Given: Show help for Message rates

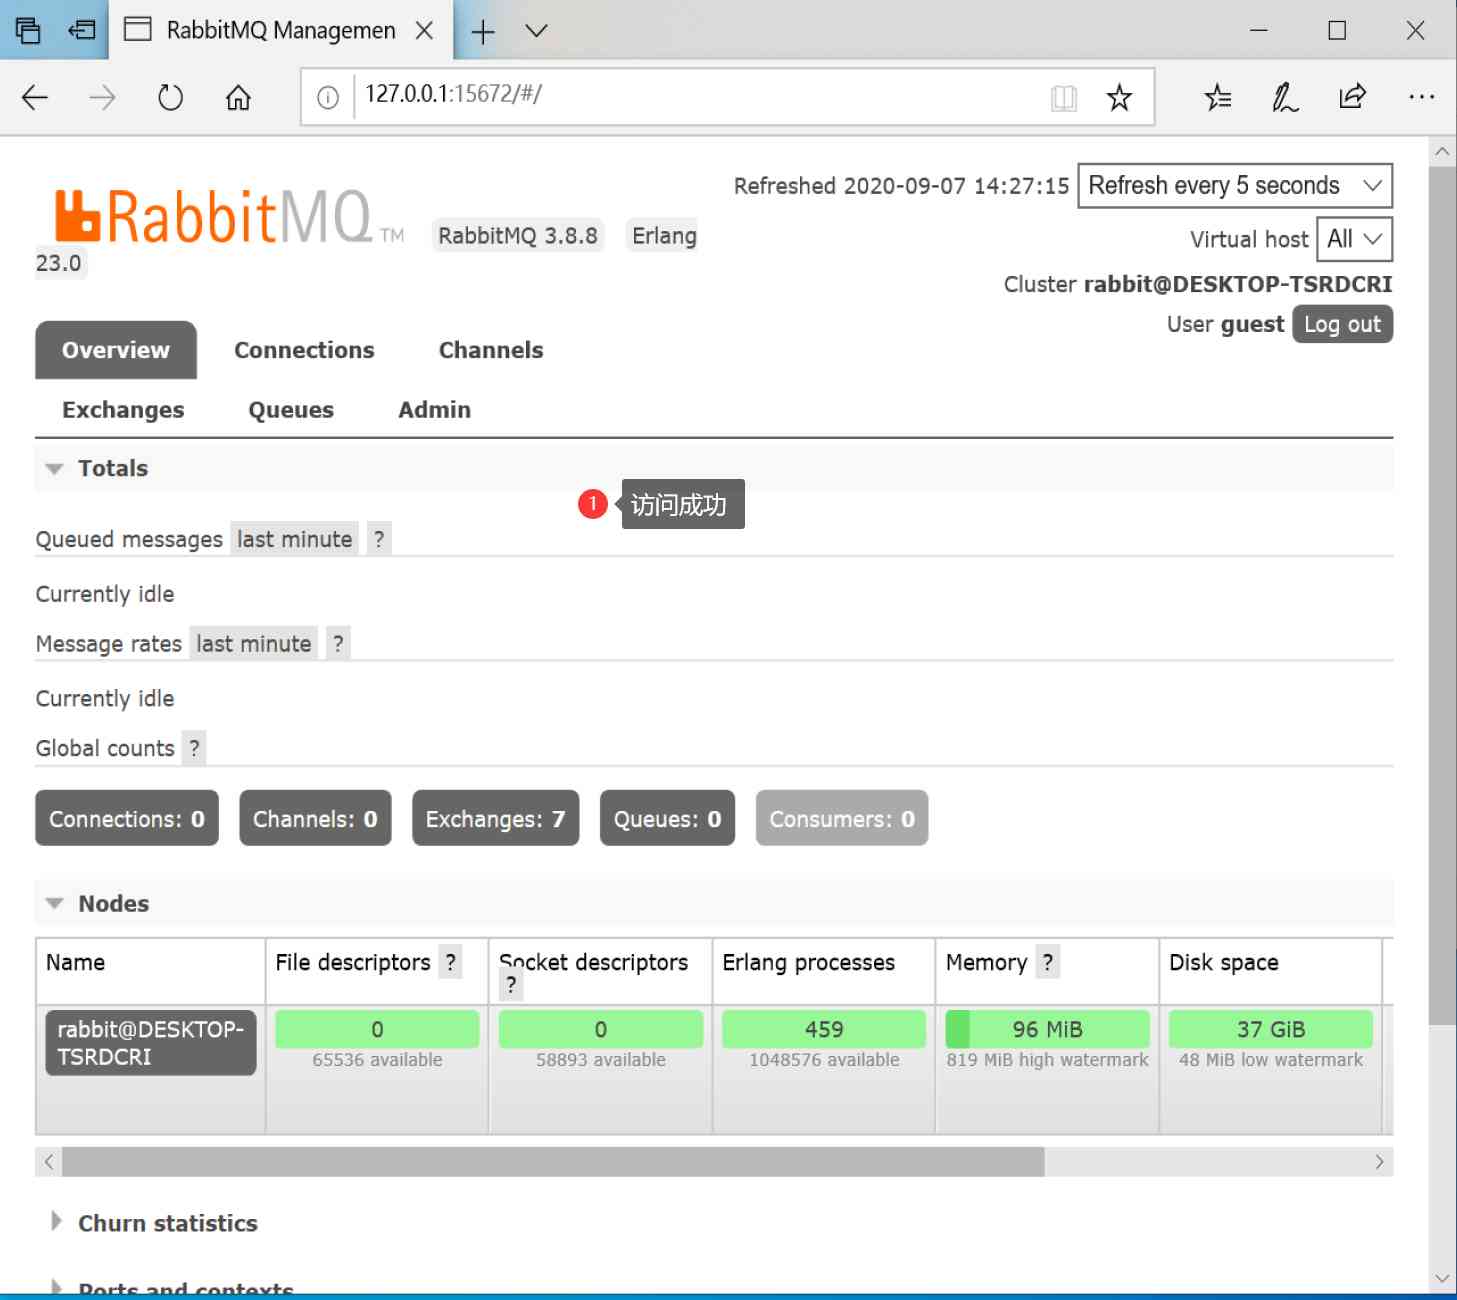Looking at the screenshot, I should click(338, 643).
